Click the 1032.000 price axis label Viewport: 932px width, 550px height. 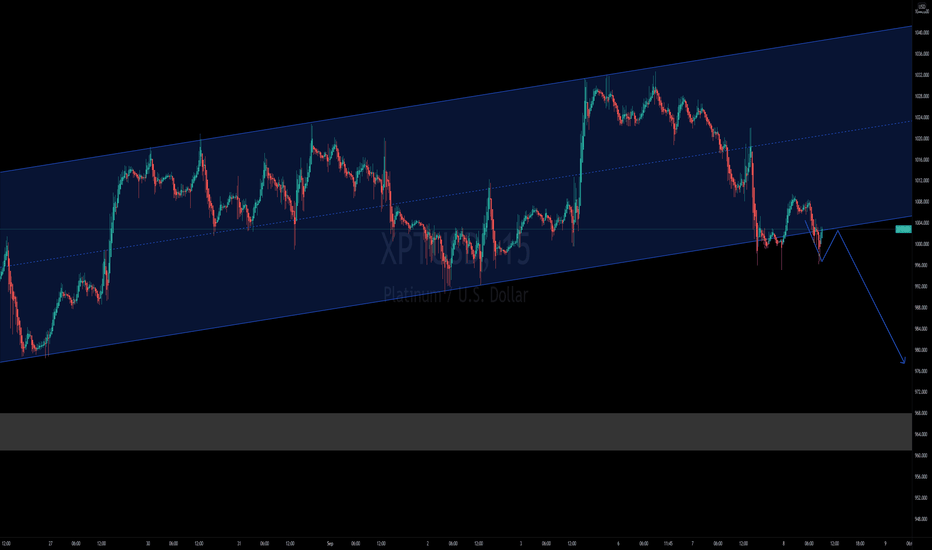[x=922, y=75]
